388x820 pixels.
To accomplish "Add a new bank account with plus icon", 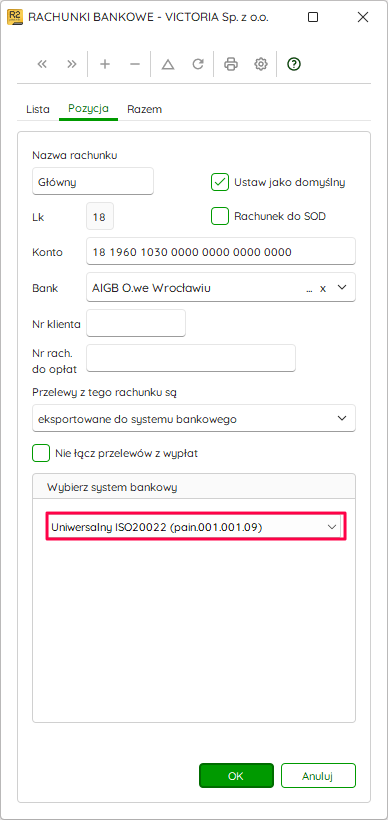I will (105, 64).
